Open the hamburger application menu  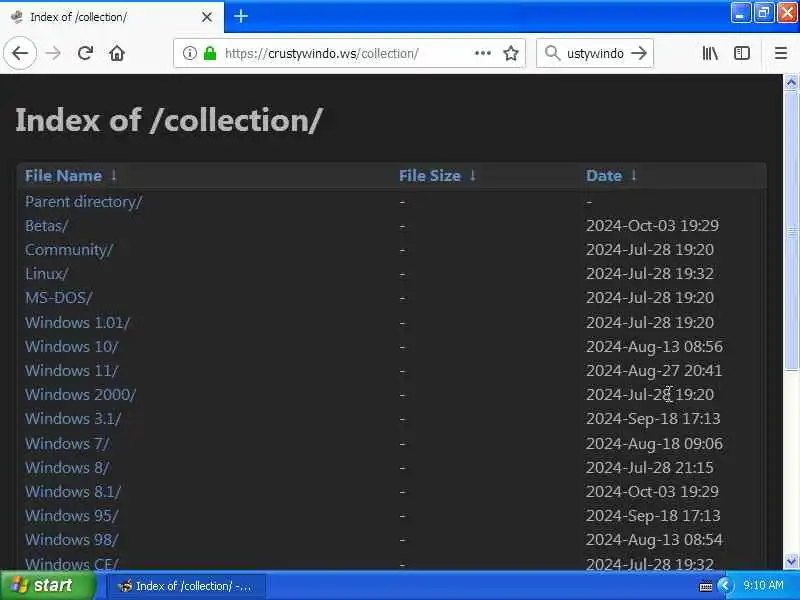781,53
